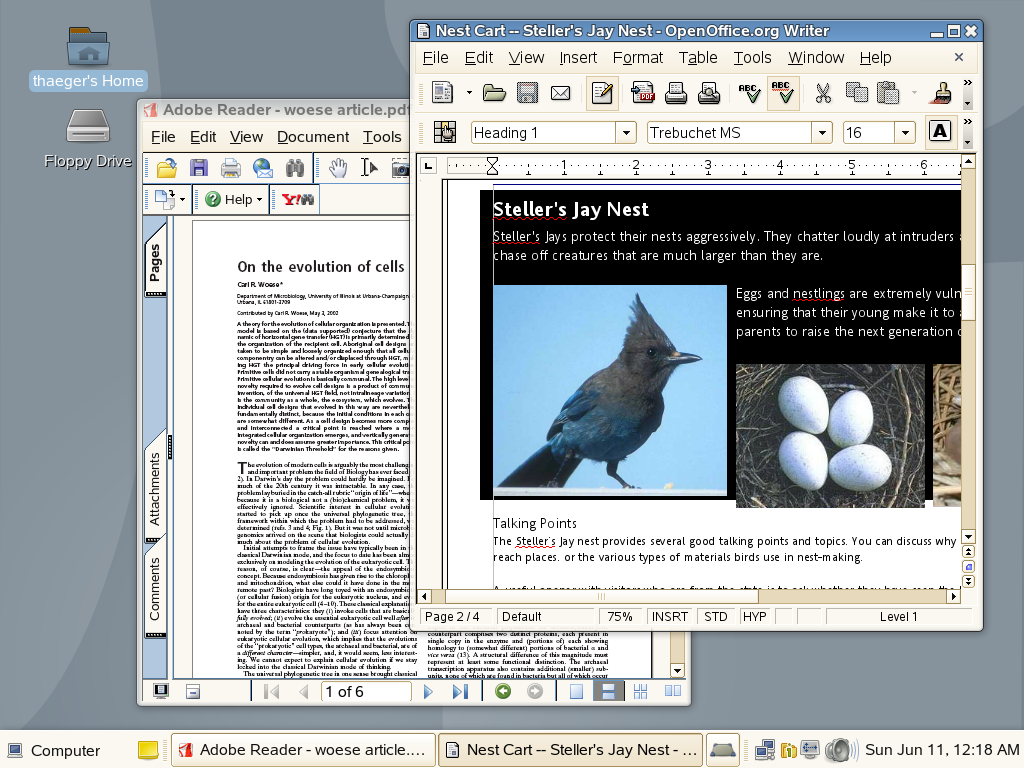
Task: Click the Cut scissors icon
Action: point(823,93)
